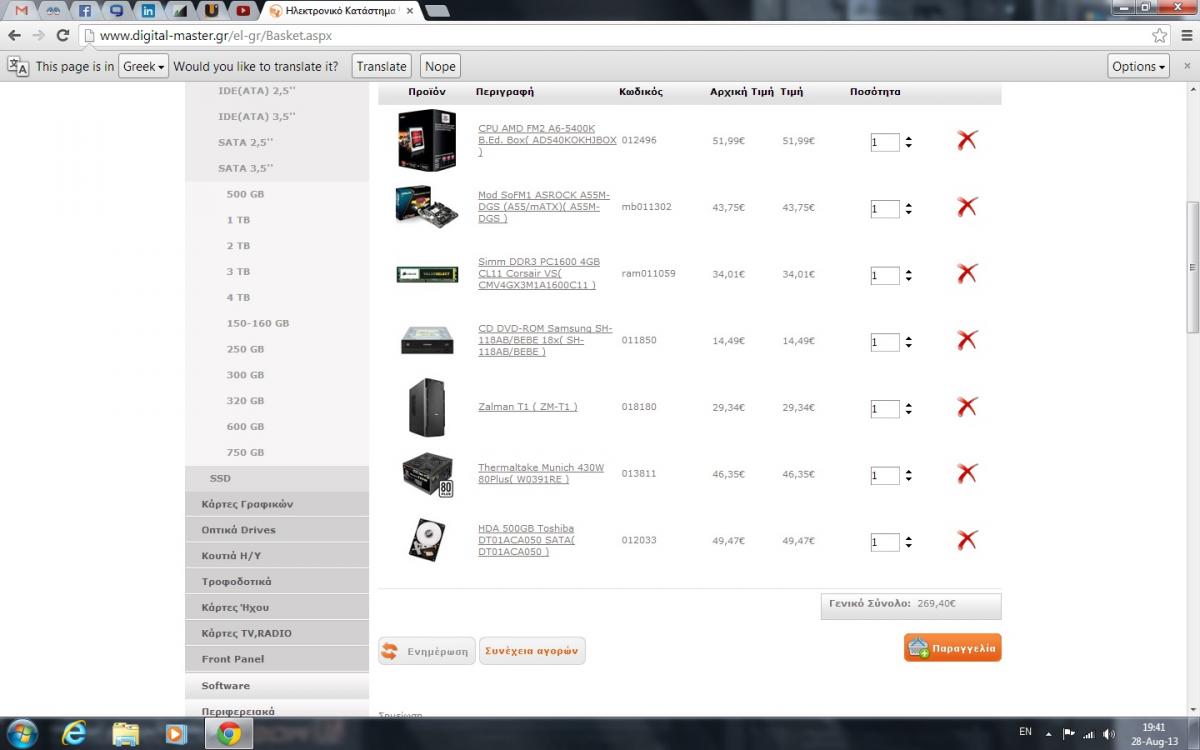Viewport: 1200px width, 750px height.
Task: Open Front Panel sidebar category
Action: pos(233,659)
